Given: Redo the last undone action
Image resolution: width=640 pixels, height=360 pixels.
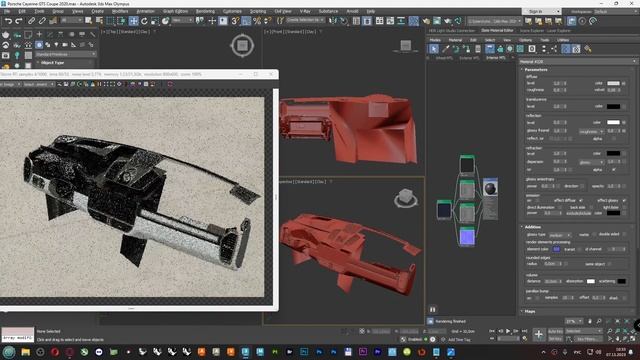Looking at the screenshot, I should coord(18,21).
